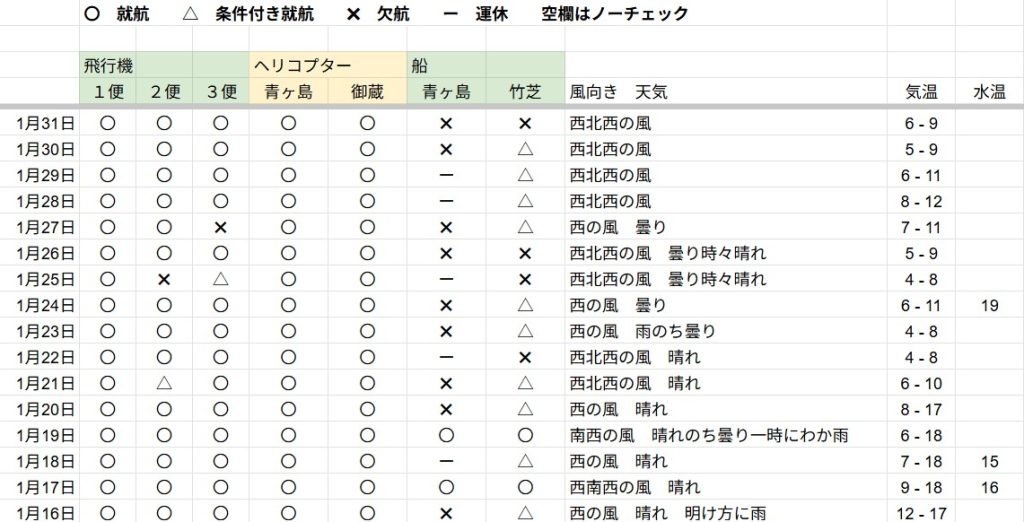Click the × mark in 3便 for 1月27日
The width and height of the screenshot is (1024, 522).
(221, 228)
